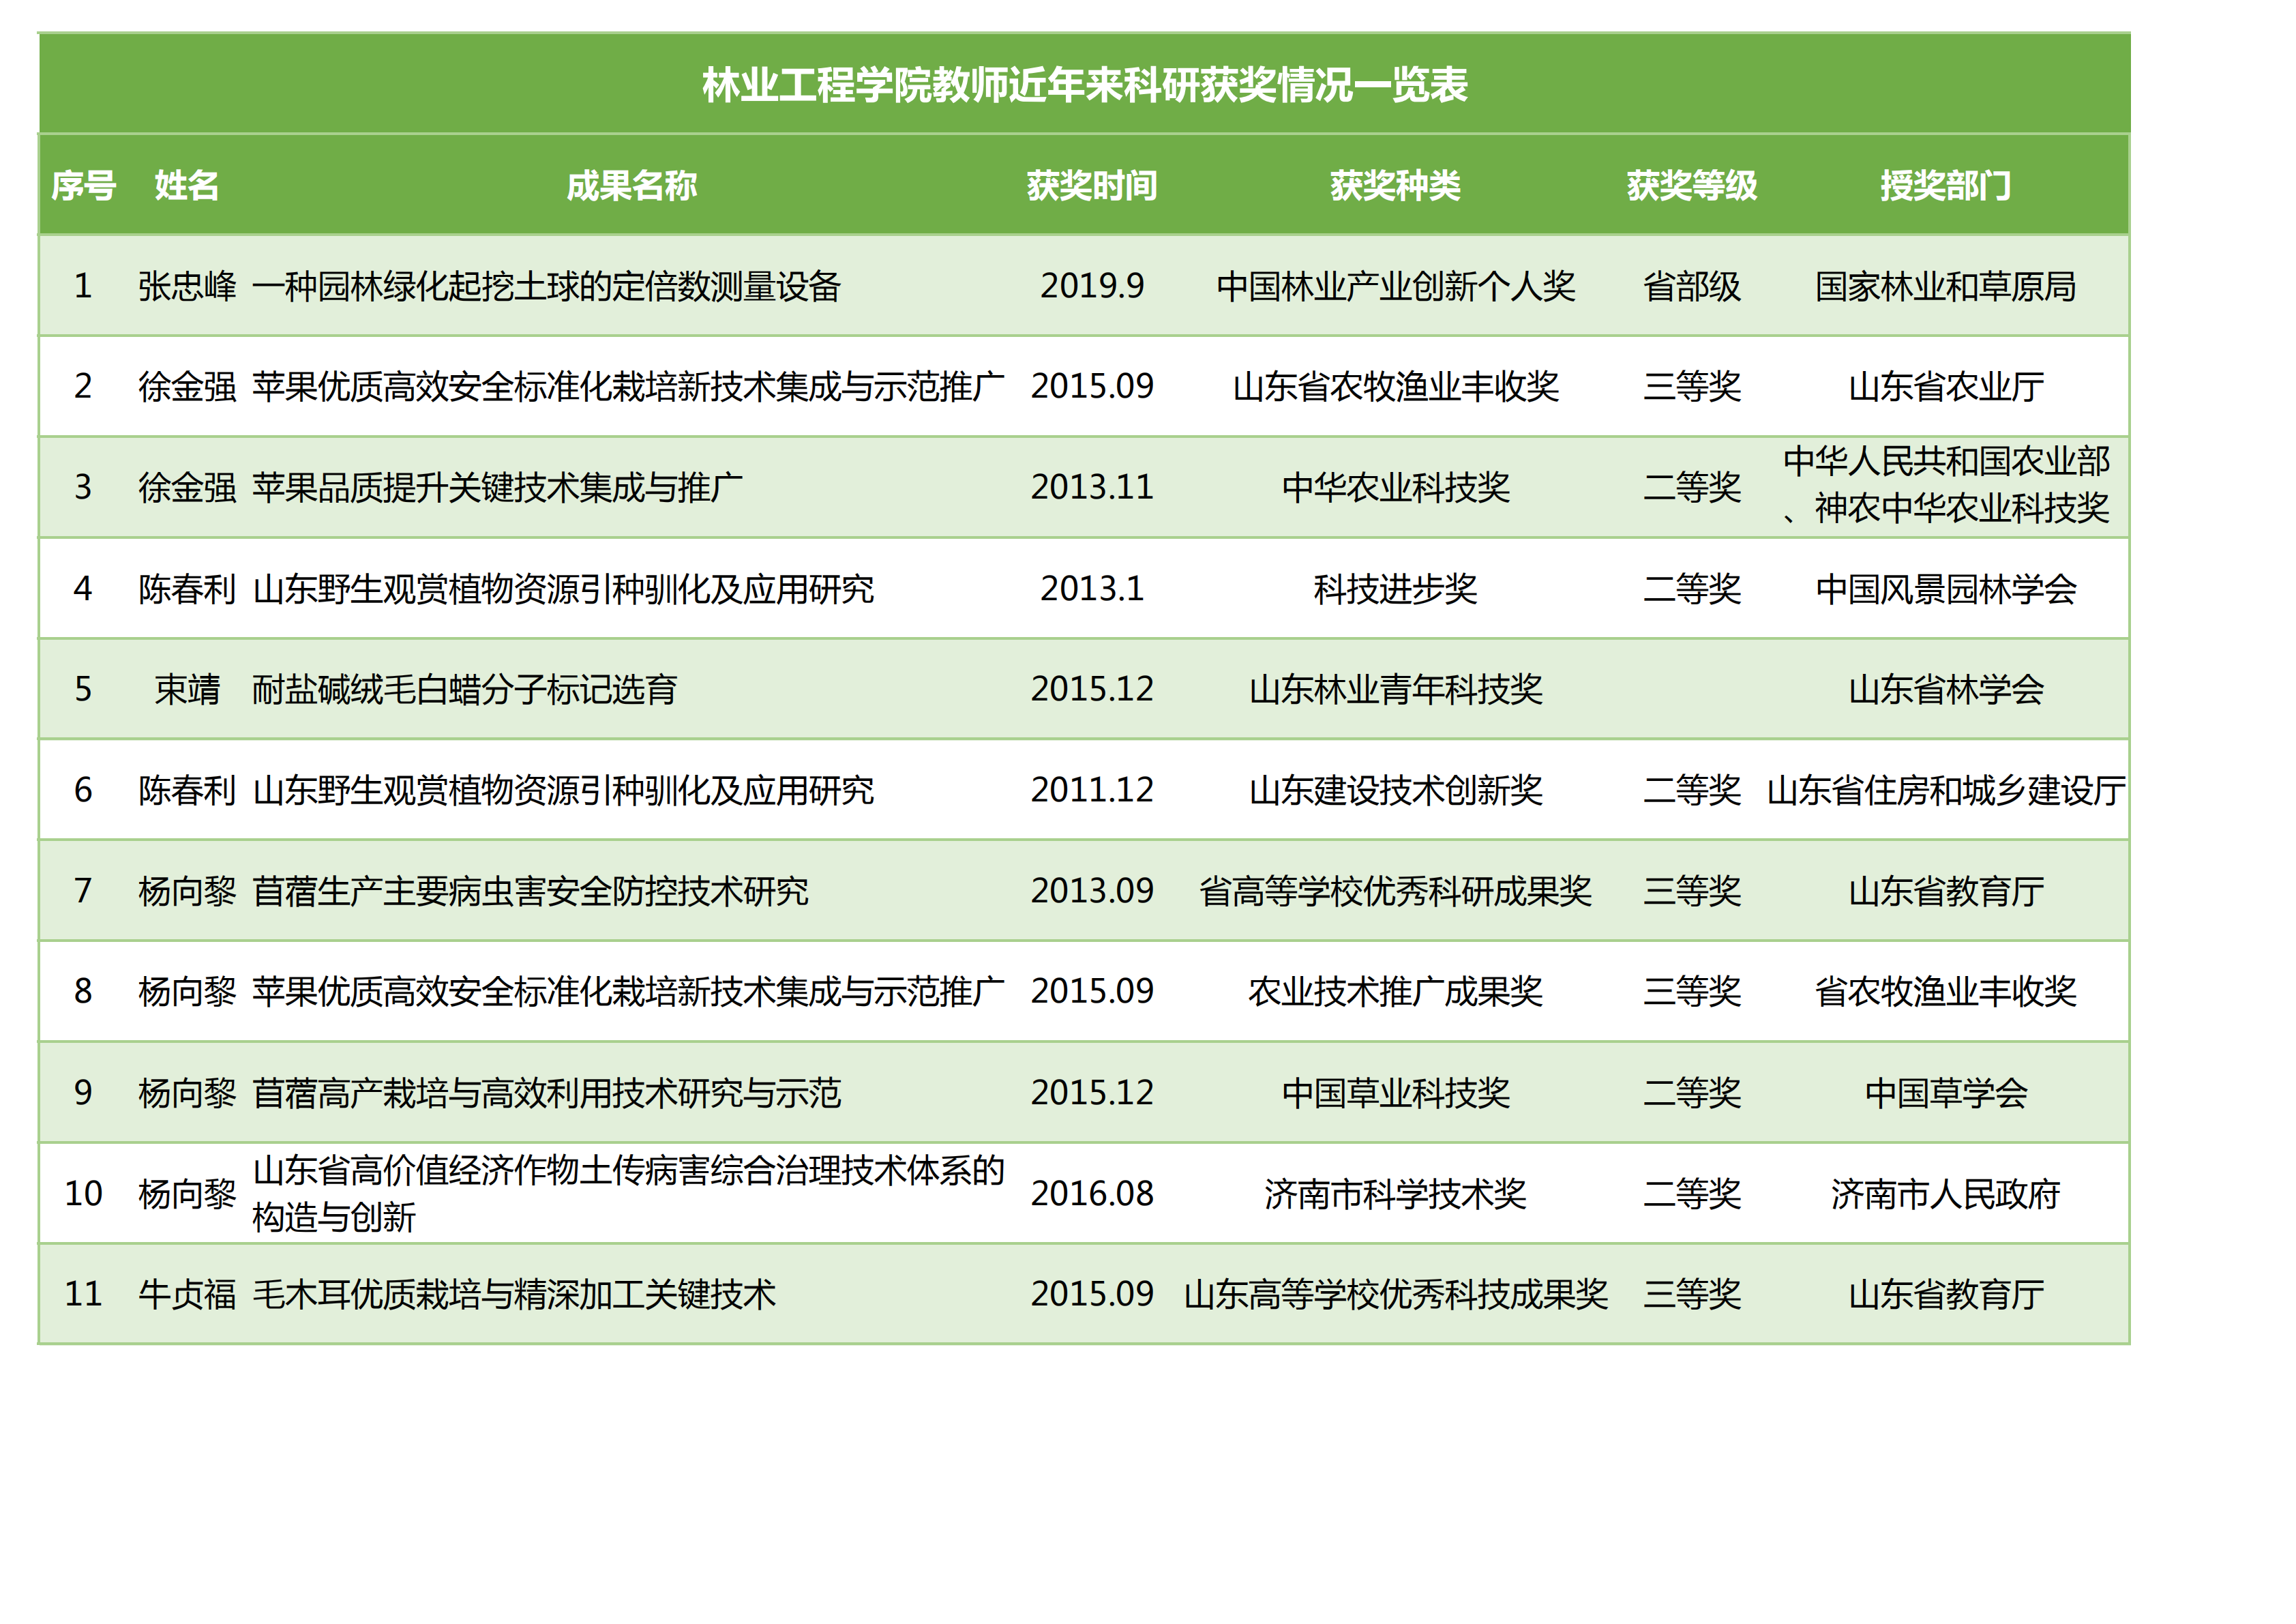This screenshot has width=2296, height=1624.
Task: Click 山东省农牧渔业丰收奖 cell
Action: pyautogui.click(x=1396, y=386)
